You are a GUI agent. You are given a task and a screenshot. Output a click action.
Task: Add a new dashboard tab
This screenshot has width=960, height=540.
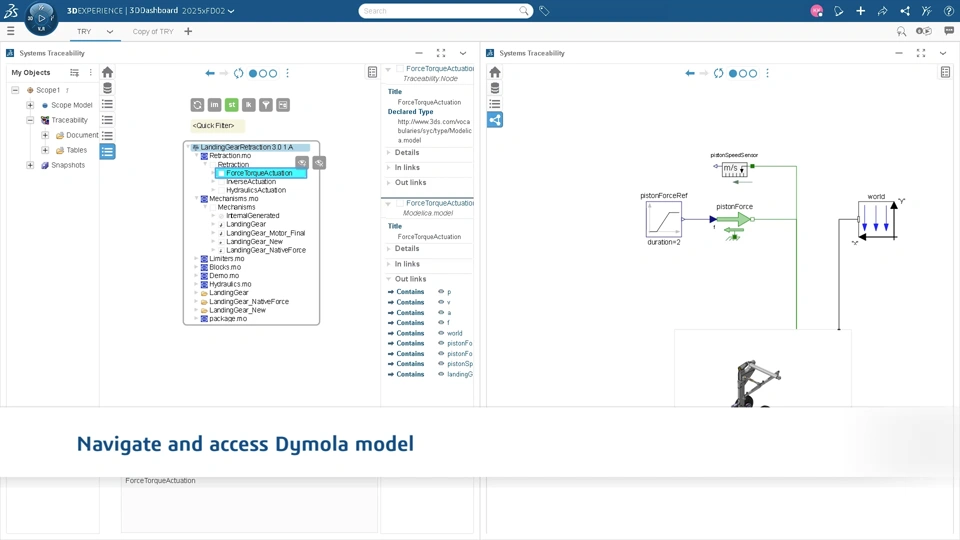188,31
